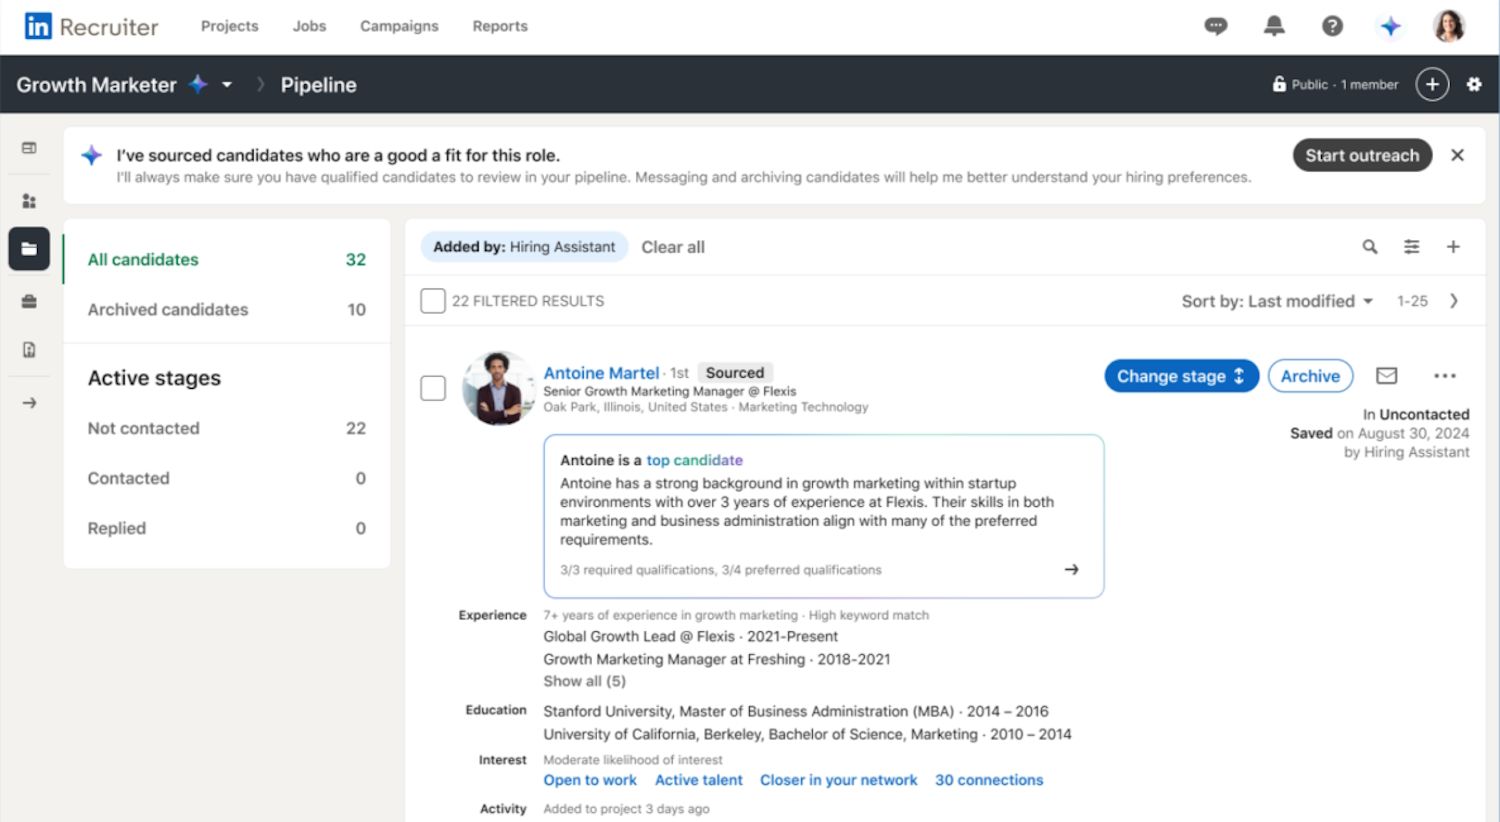This screenshot has width=1500, height=822.
Task: Click the Start outreach button
Action: (1362, 155)
